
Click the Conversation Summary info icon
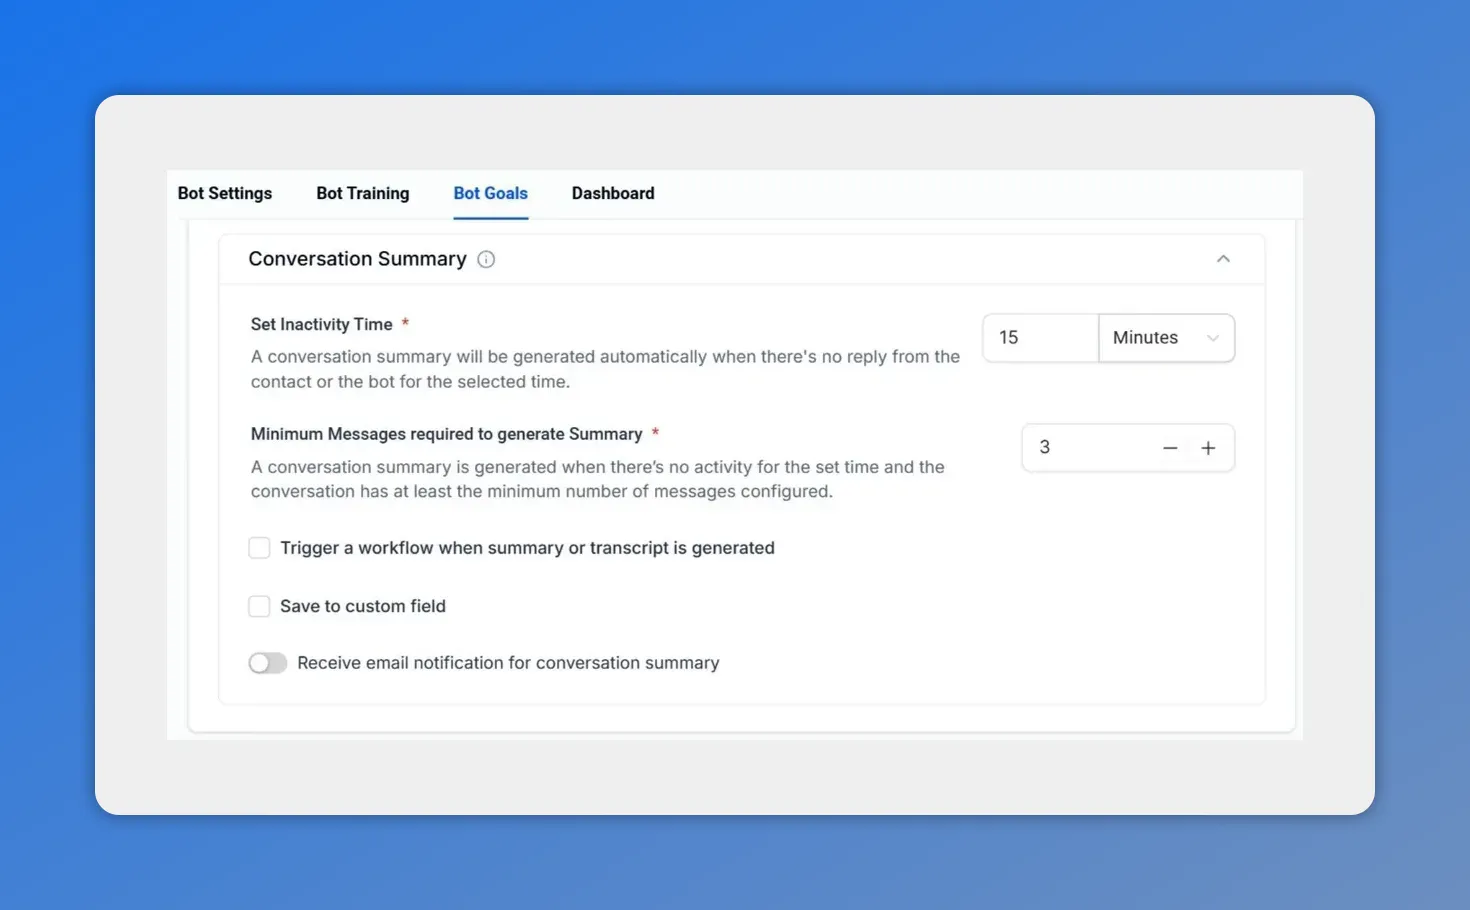486,259
